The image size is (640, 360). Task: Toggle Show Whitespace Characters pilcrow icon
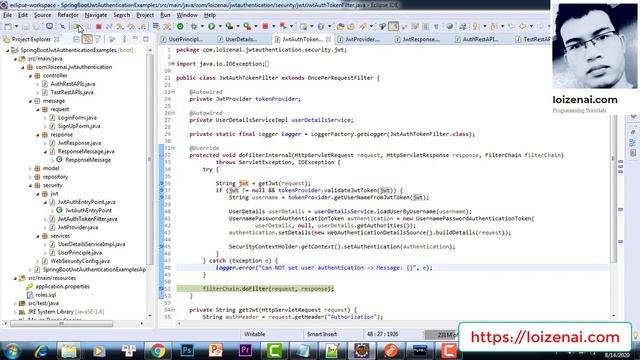coord(436,27)
